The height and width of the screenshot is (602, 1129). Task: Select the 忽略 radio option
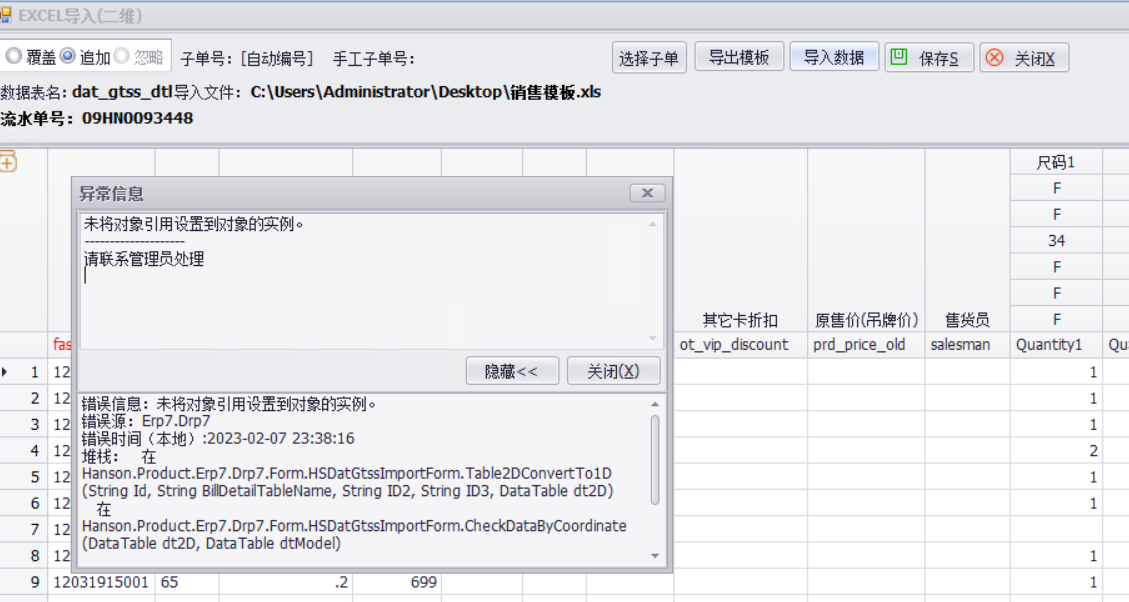(121, 57)
